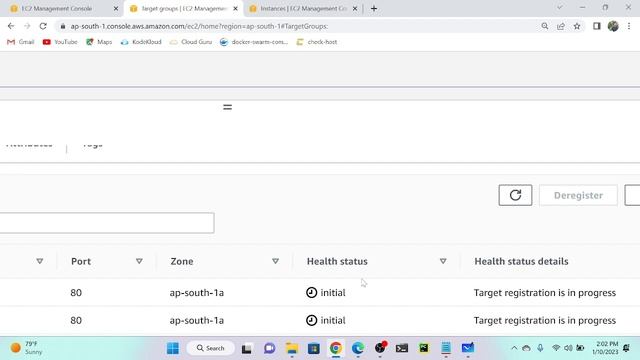Open the volume tray icon
This screenshot has width=640, height=360.
point(568,348)
